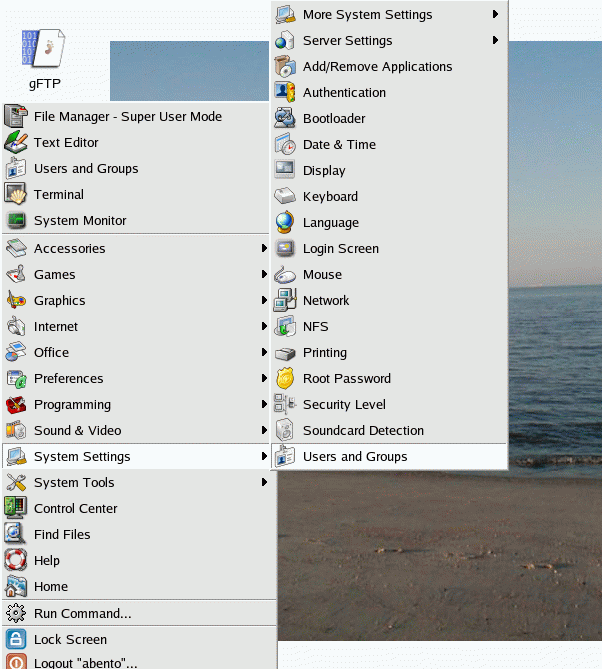The height and width of the screenshot is (669, 602).
Task: Expand the System Settings submenu arrow
Action: [x=264, y=456]
